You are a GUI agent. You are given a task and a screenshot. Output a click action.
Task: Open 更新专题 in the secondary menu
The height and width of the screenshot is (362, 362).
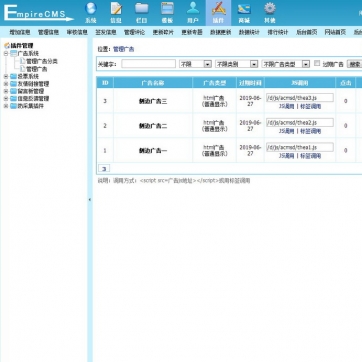192,32
